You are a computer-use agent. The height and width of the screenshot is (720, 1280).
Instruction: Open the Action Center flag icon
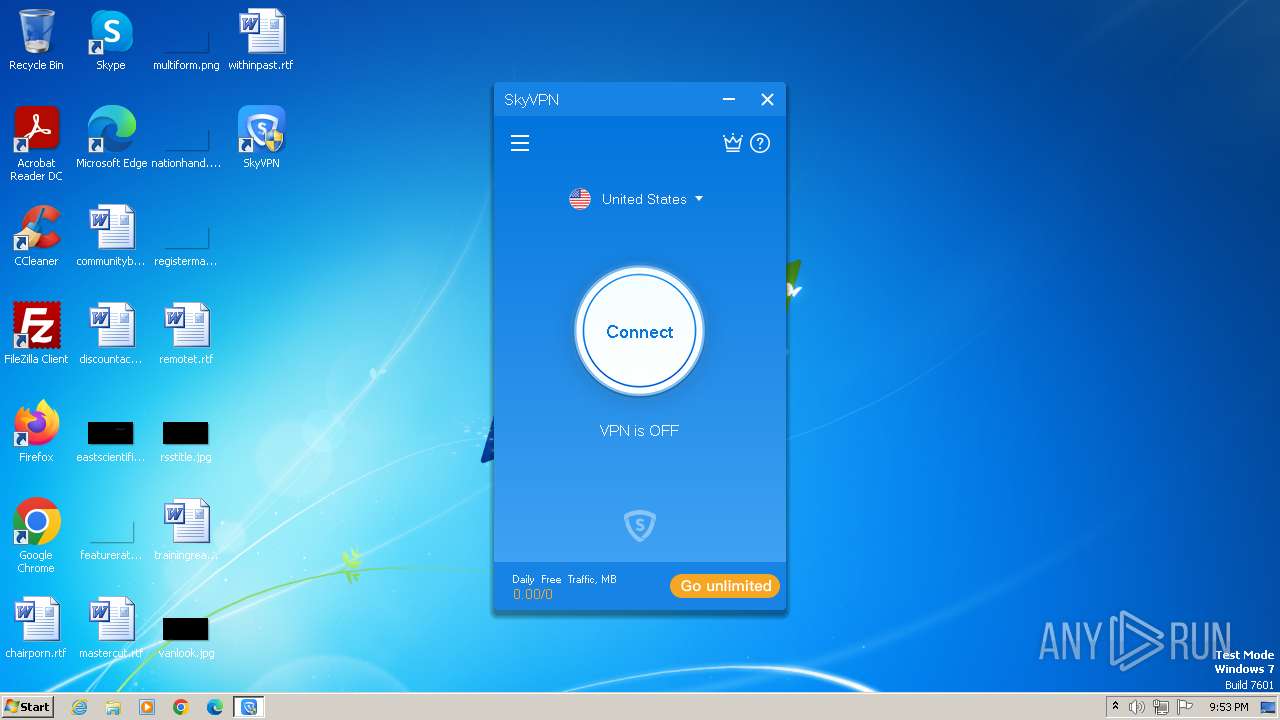[x=1186, y=707]
